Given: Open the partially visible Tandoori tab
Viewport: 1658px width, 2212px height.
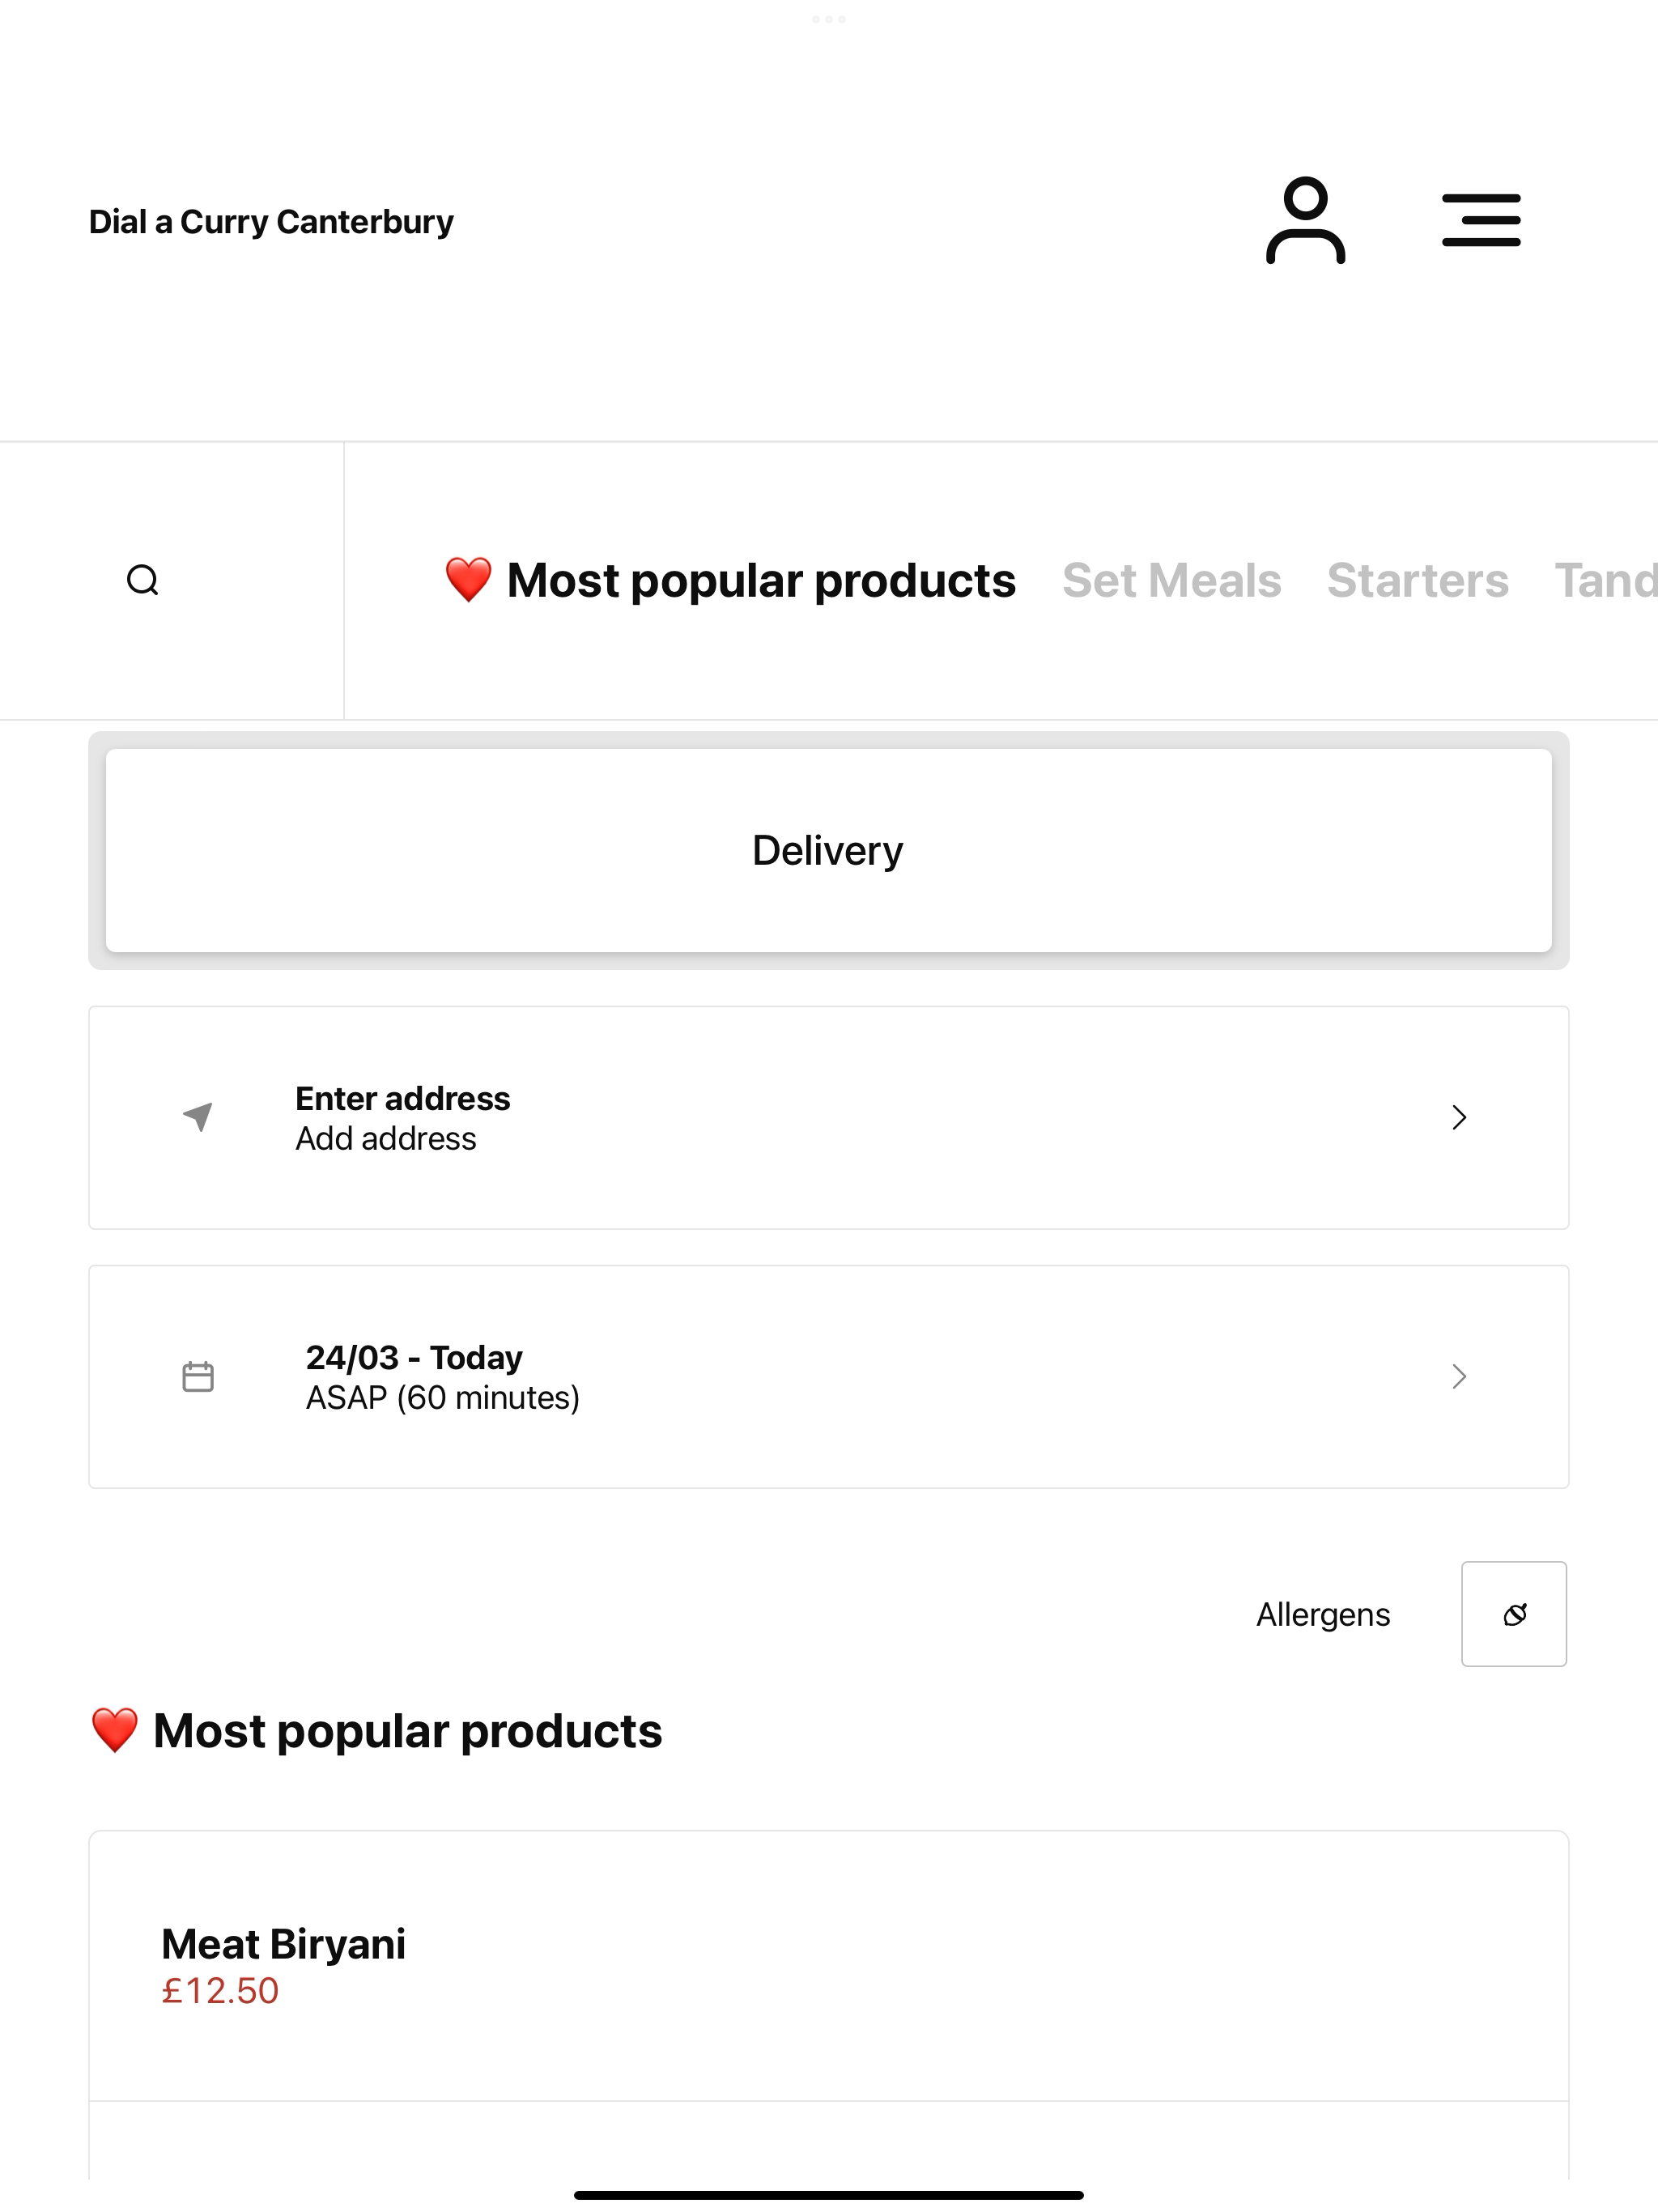Looking at the screenshot, I should pos(1606,580).
